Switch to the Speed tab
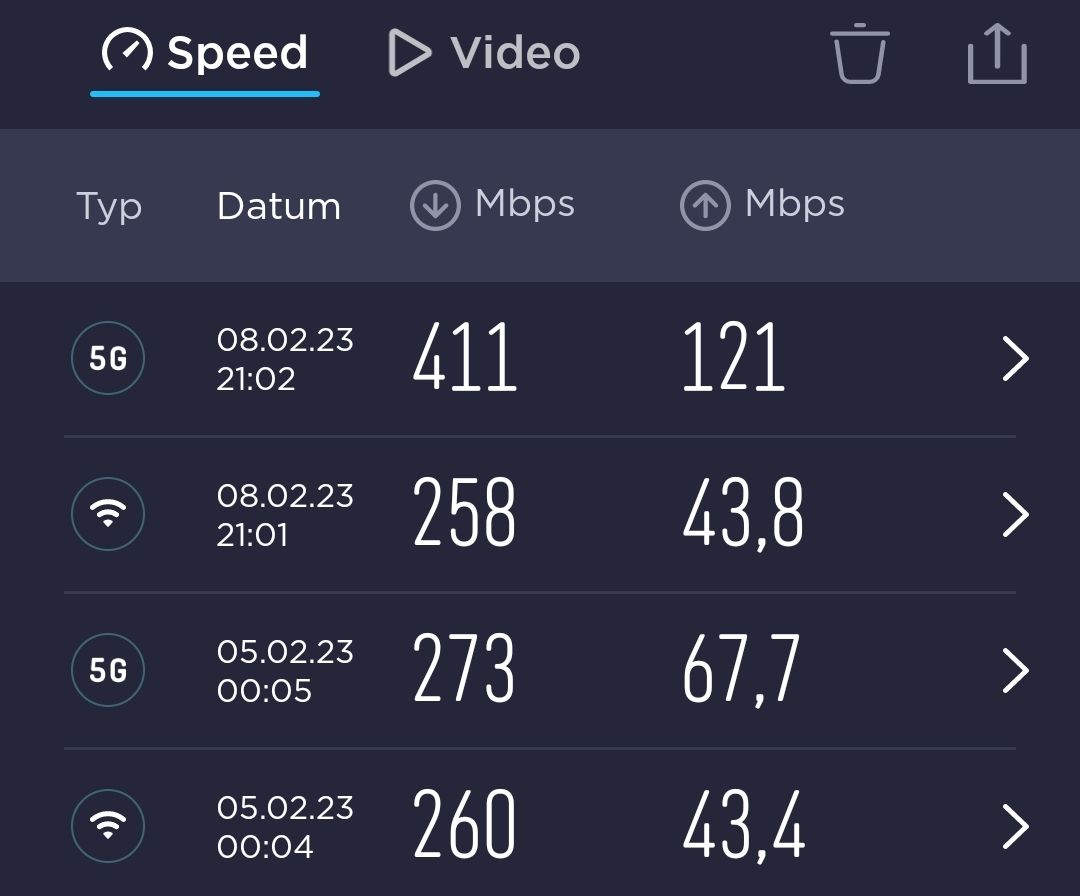Image resolution: width=1080 pixels, height=896 pixels. point(205,53)
